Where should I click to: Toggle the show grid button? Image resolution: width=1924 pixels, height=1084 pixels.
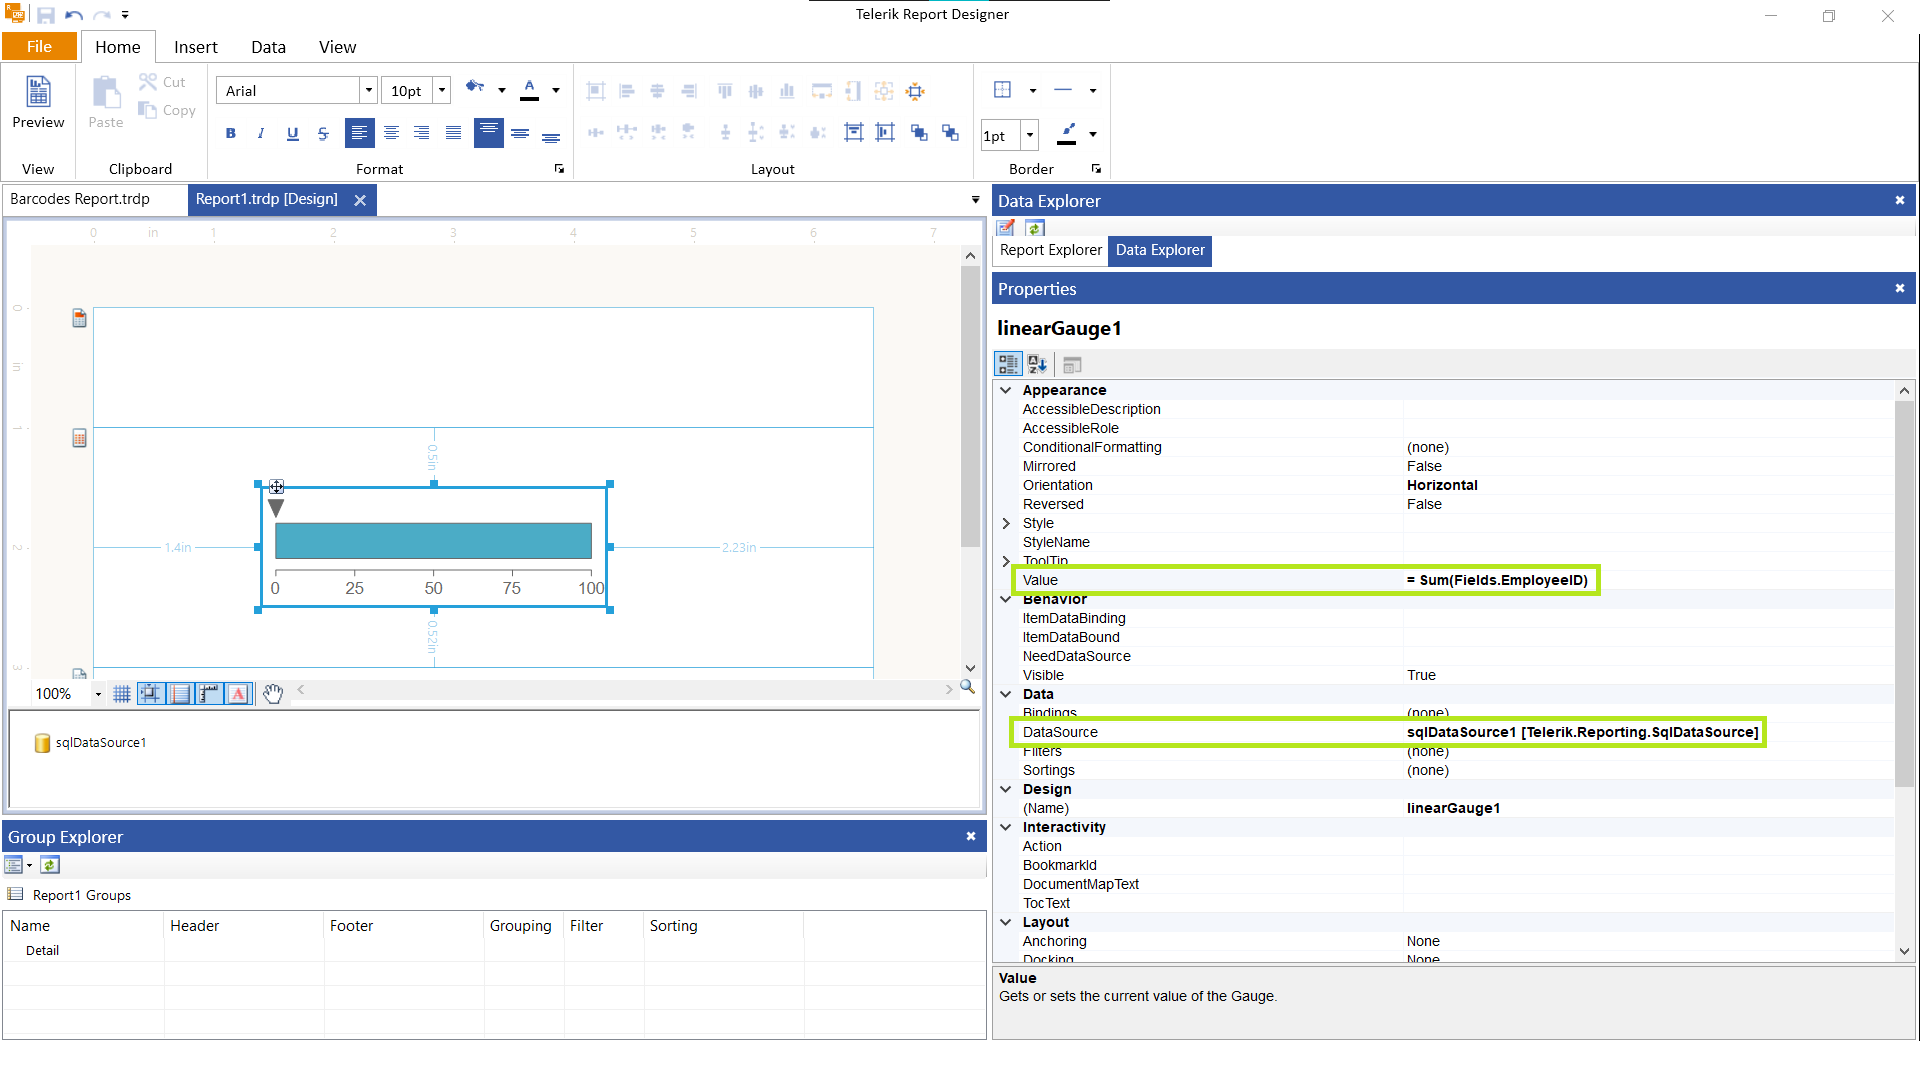(122, 694)
